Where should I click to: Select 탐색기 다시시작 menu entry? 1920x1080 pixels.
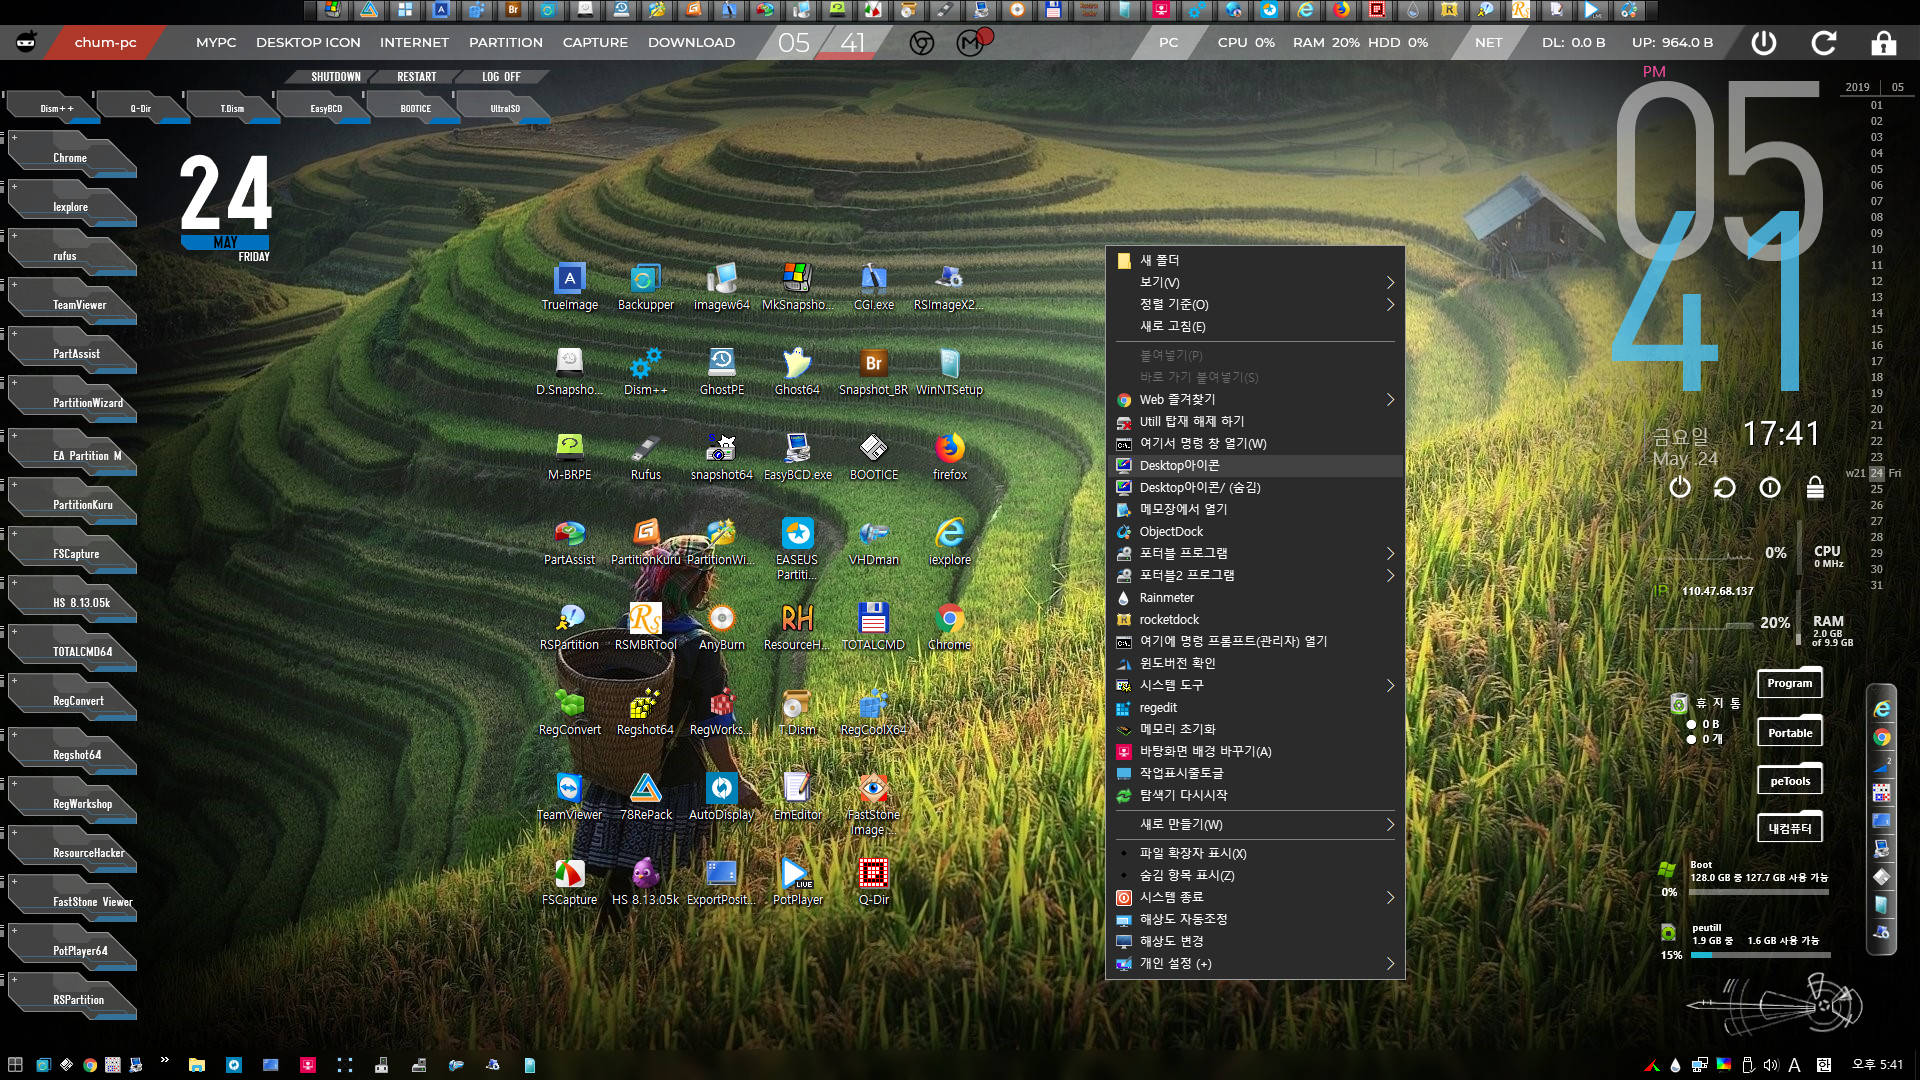[x=1255, y=796]
